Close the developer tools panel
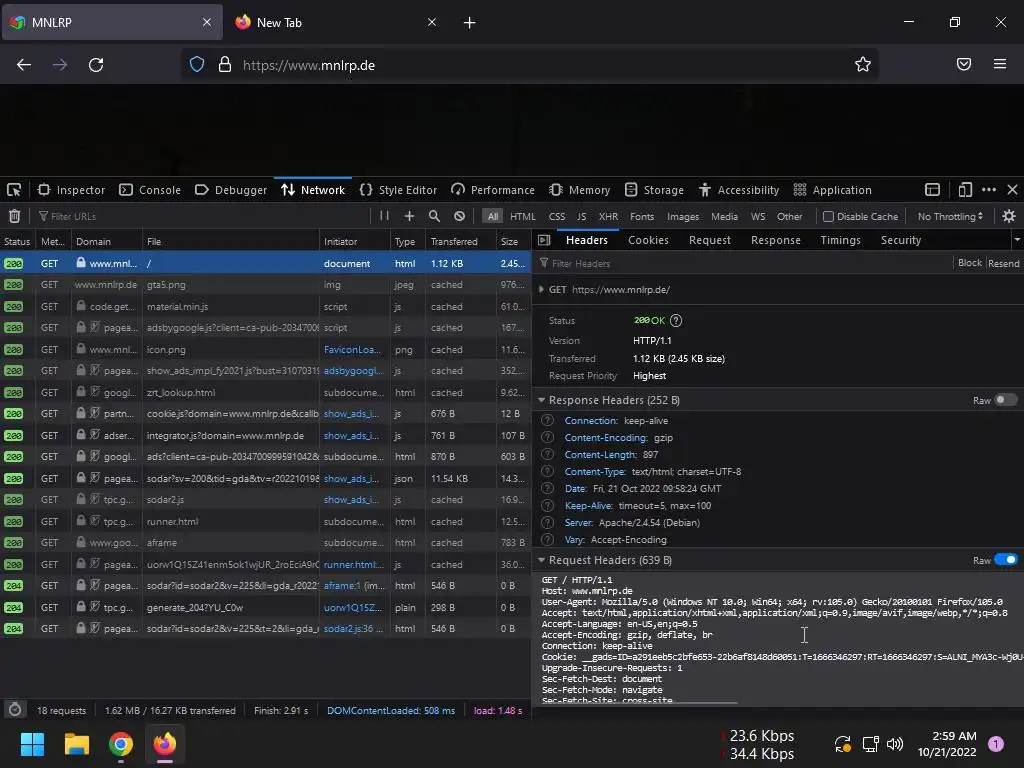Viewport: 1024px width, 768px height. pos(1012,190)
